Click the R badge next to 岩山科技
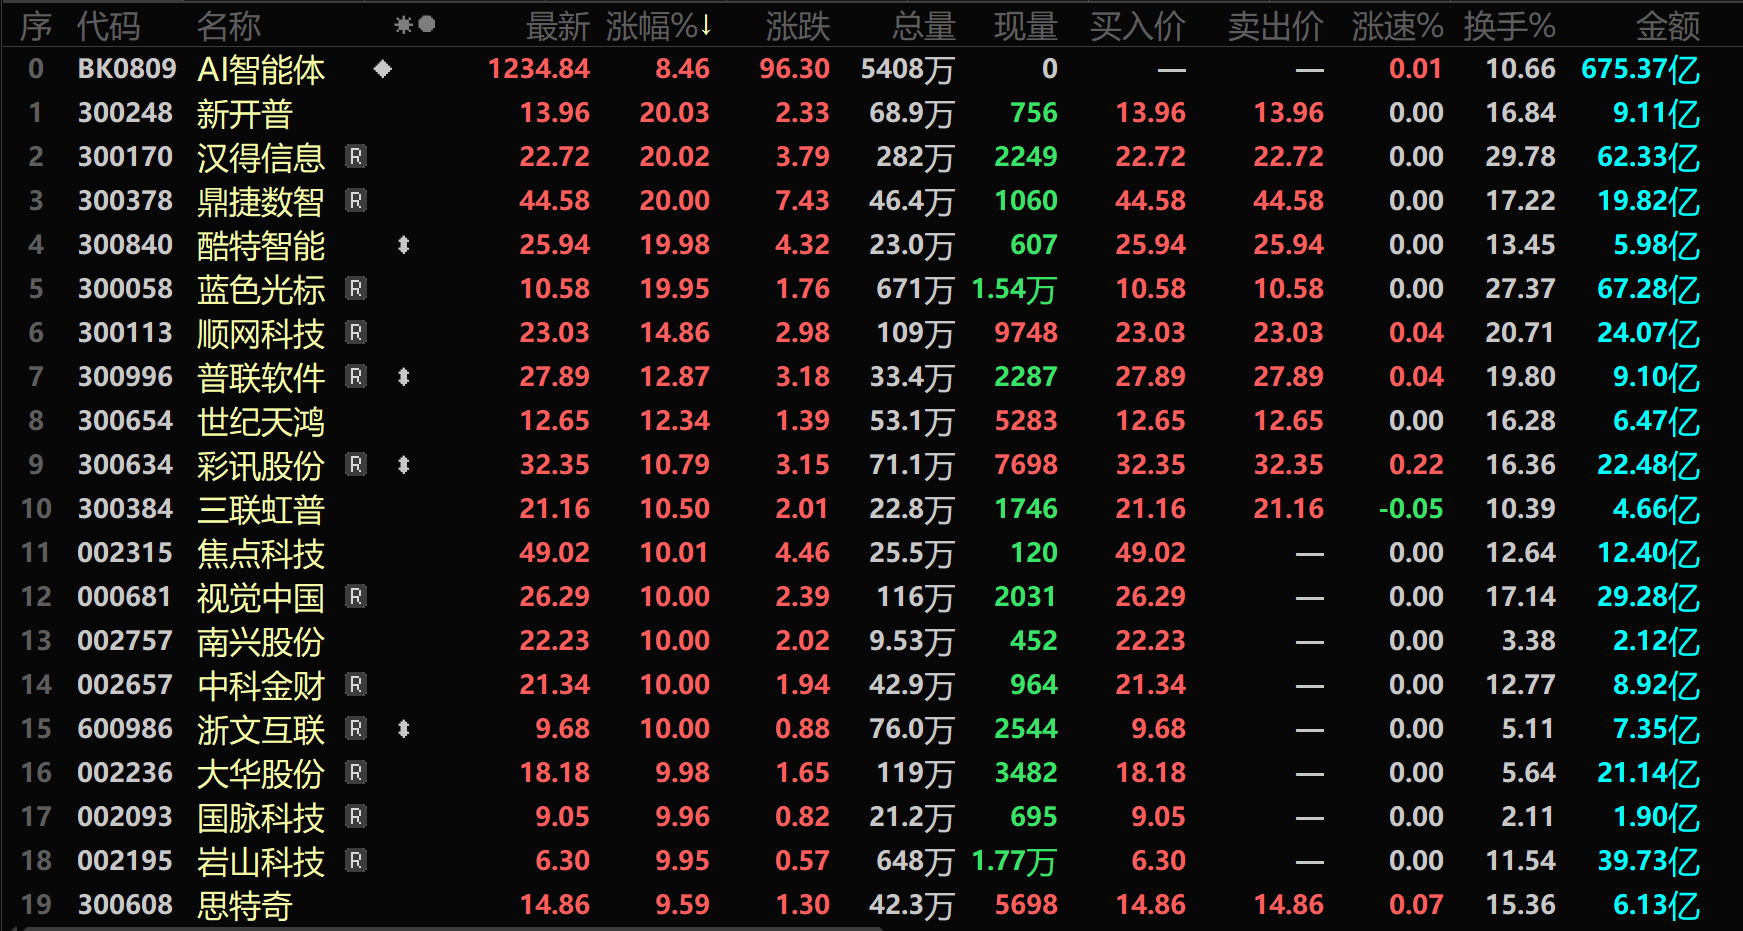The image size is (1743, 931). 355,861
